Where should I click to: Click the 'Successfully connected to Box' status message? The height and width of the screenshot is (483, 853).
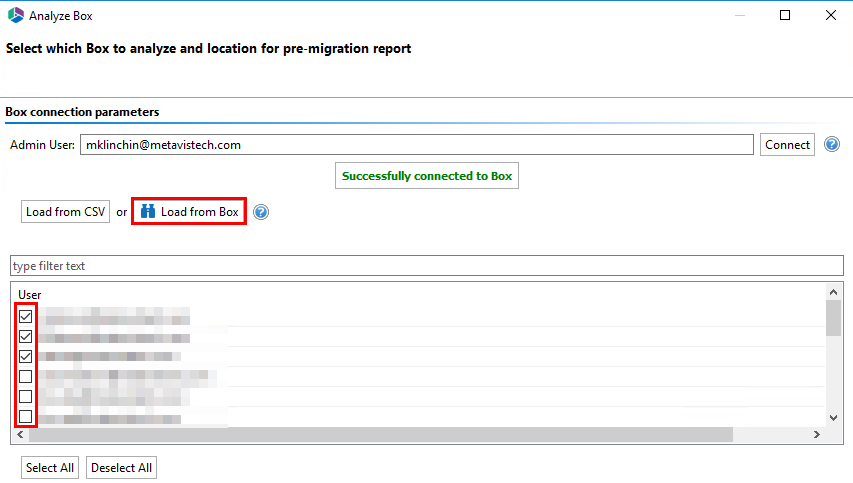(x=426, y=176)
